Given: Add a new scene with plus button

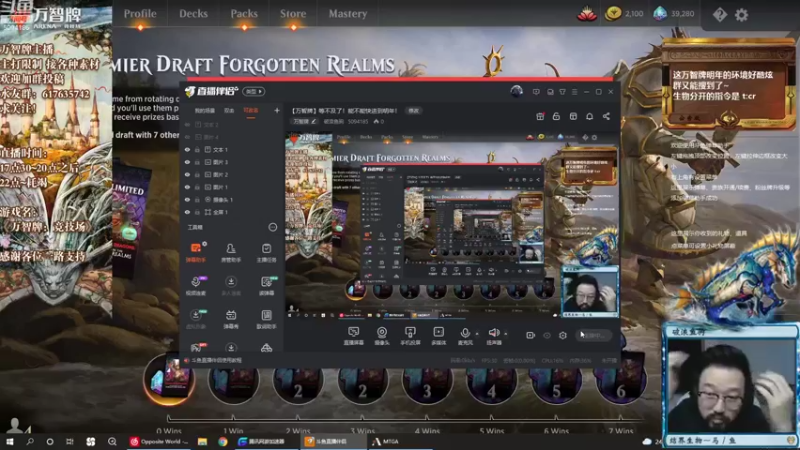Looking at the screenshot, I should (277, 110).
